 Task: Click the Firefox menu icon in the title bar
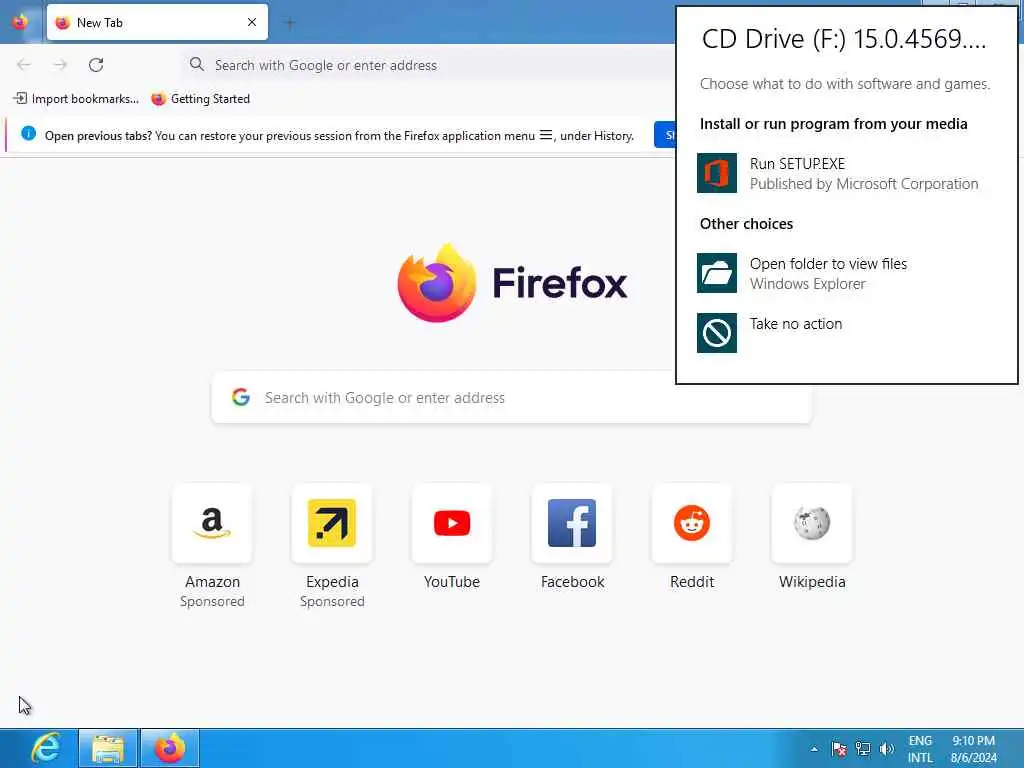(x=20, y=22)
